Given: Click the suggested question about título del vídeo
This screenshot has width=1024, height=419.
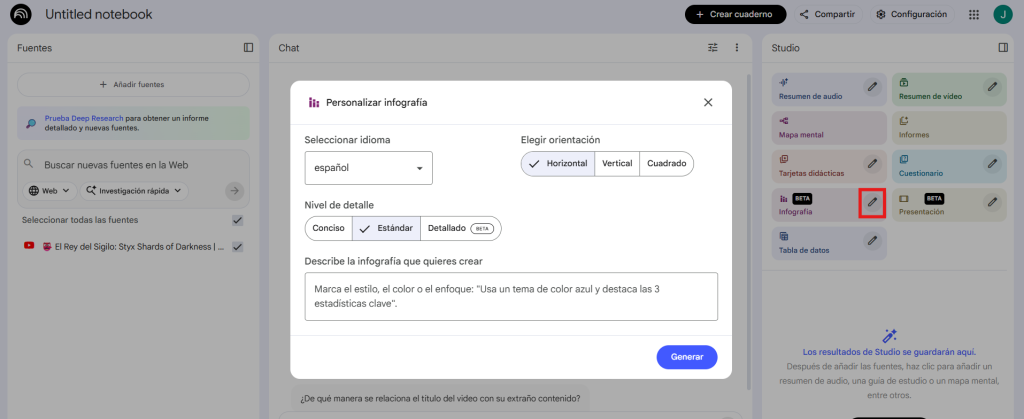Looking at the screenshot, I should [x=440, y=398].
